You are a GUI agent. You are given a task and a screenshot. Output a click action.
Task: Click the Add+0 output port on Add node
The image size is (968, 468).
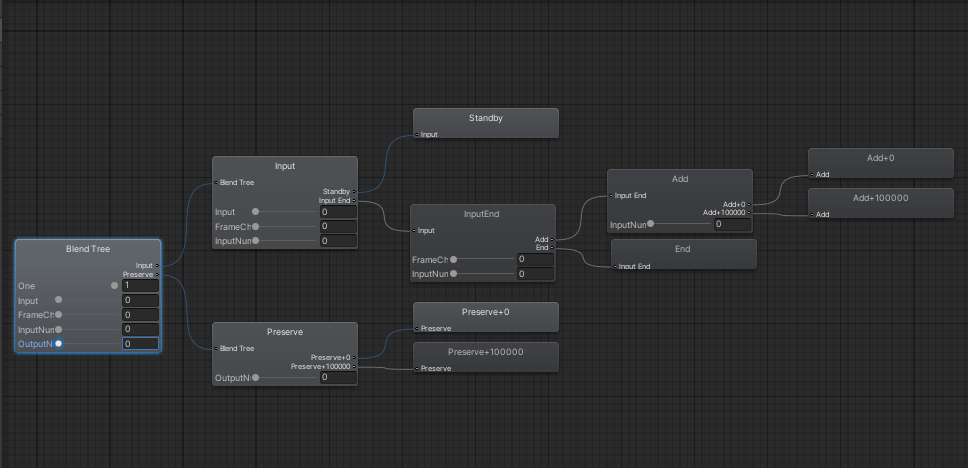click(749, 204)
